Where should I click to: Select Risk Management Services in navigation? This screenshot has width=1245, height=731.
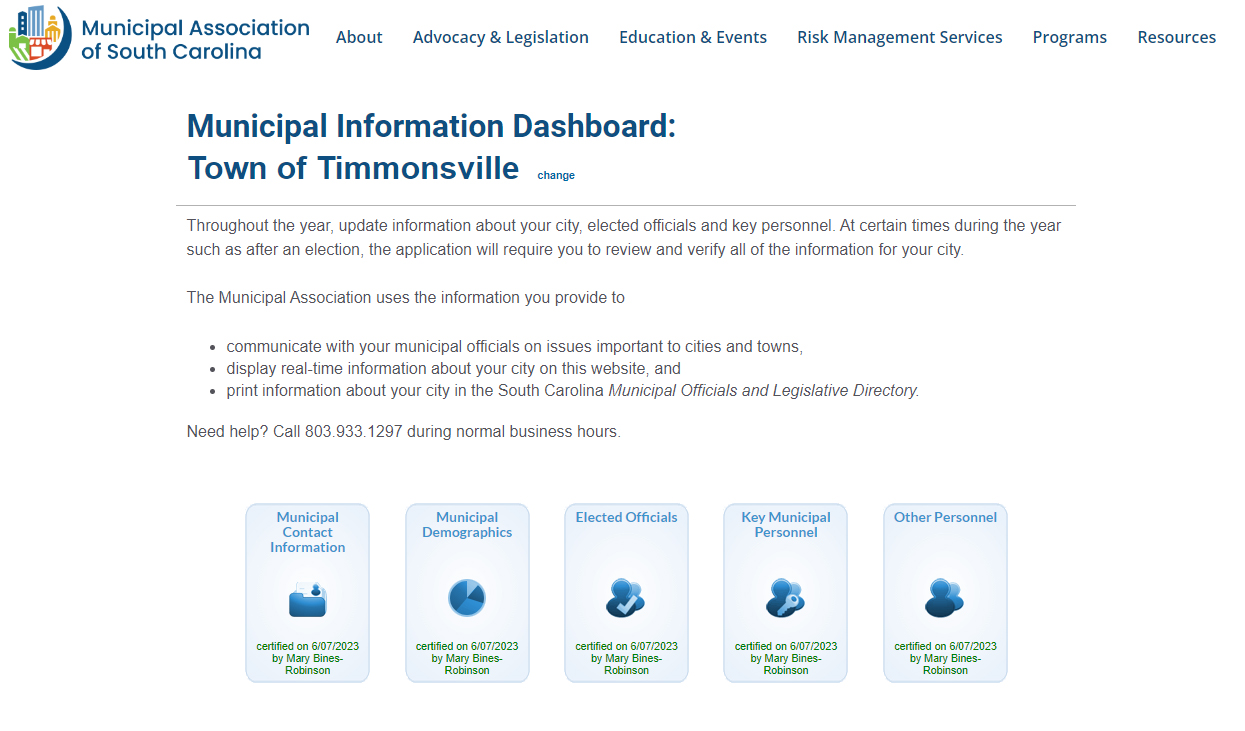pos(899,37)
